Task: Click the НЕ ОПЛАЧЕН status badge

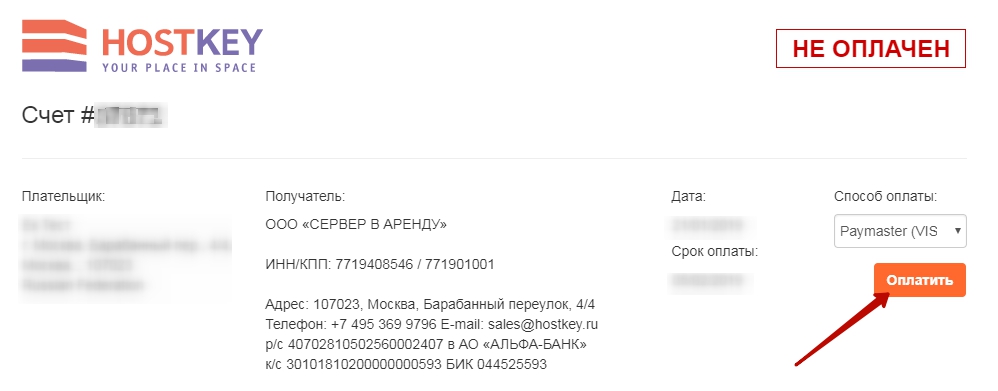Action: coord(871,48)
